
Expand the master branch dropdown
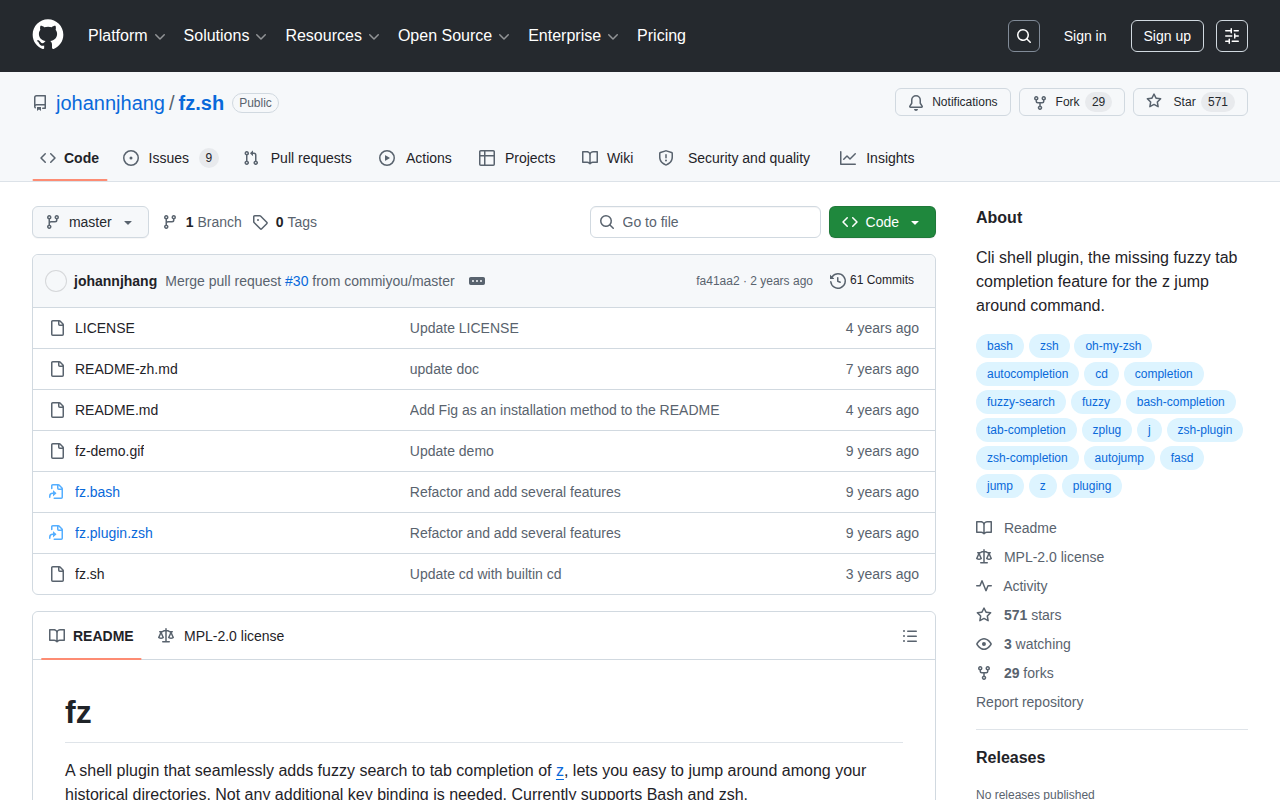(x=90, y=222)
